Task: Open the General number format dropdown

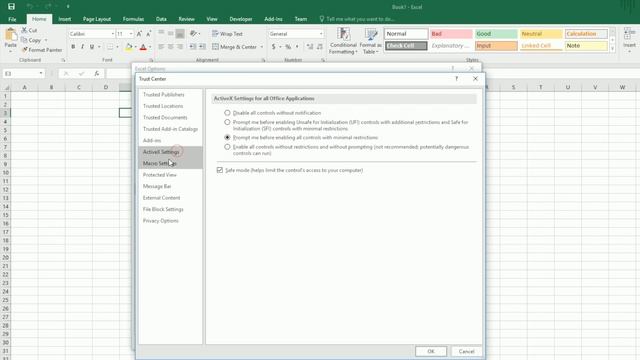Action: (321, 33)
